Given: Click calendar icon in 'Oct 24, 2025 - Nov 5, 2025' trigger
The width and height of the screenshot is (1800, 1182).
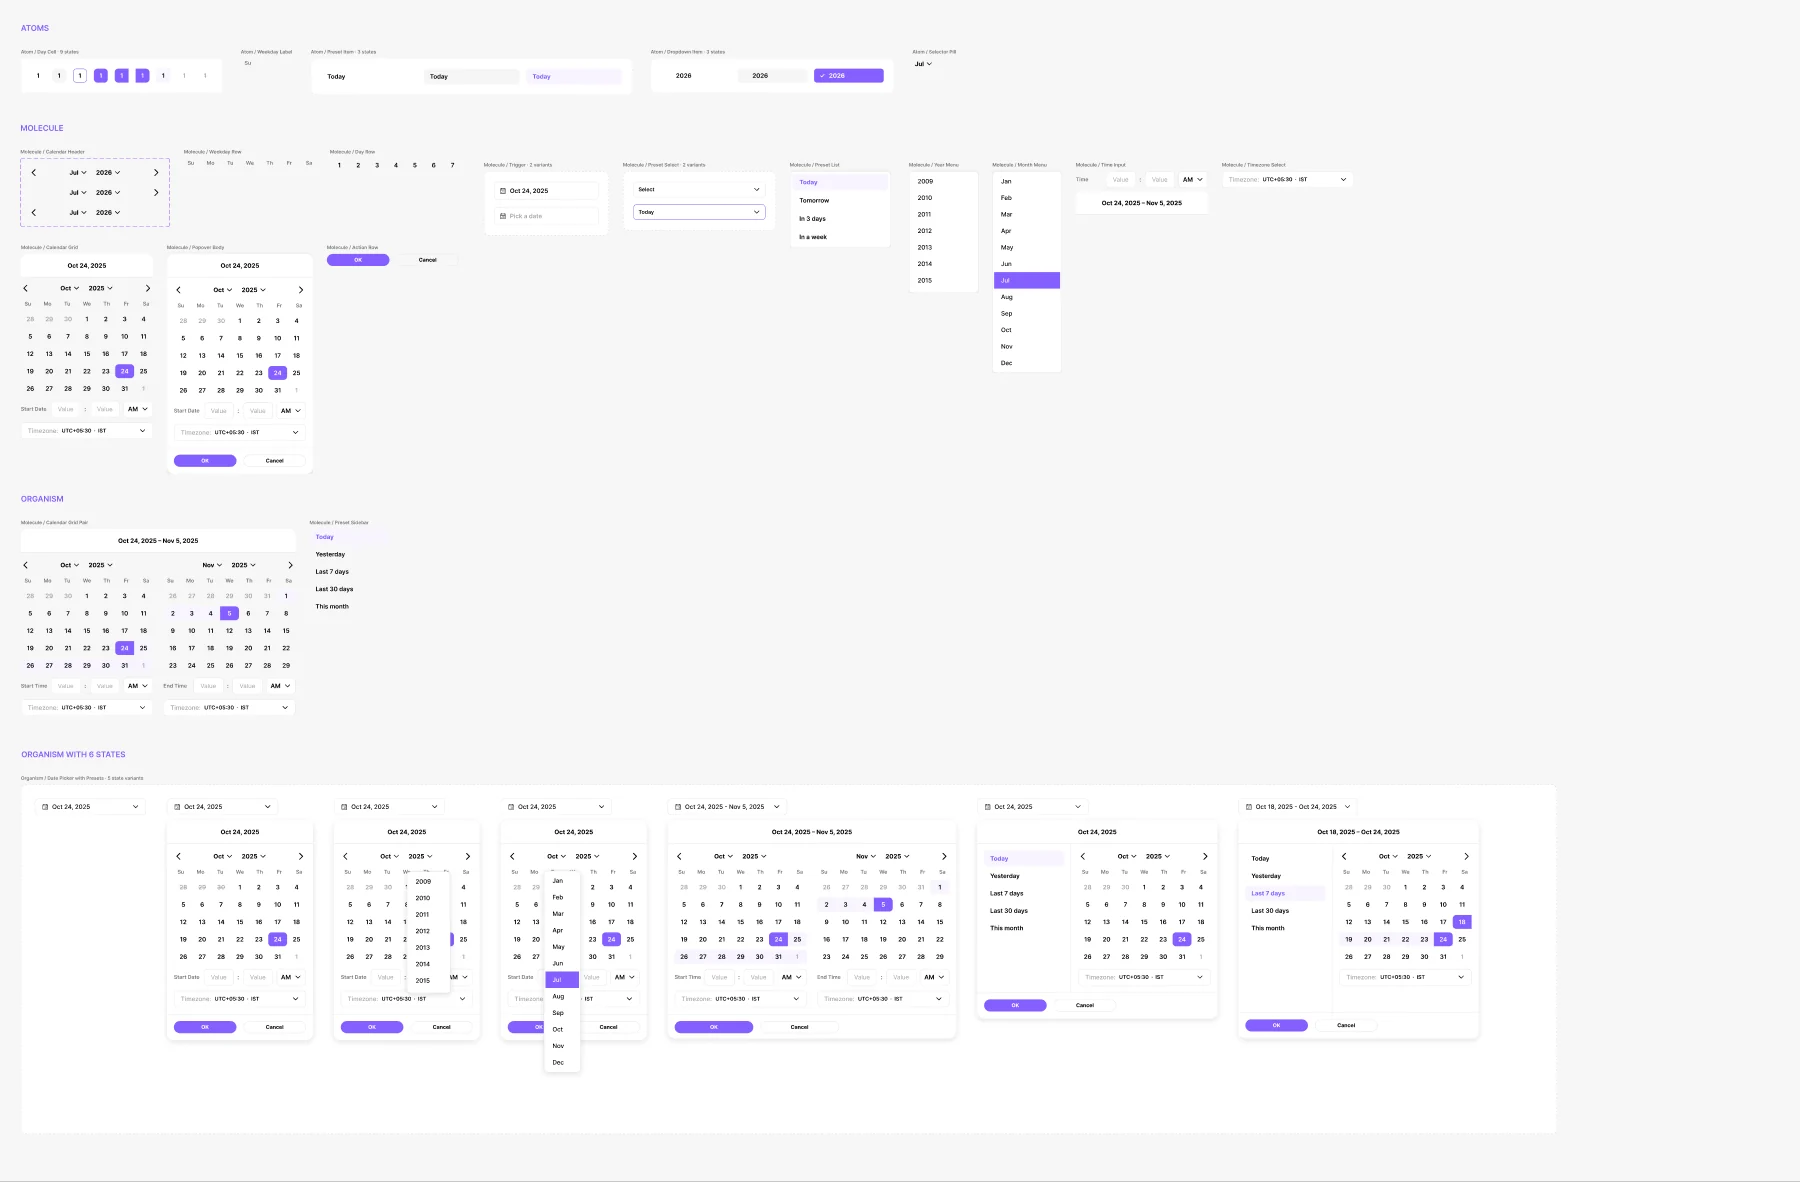Looking at the screenshot, I should click(x=678, y=806).
